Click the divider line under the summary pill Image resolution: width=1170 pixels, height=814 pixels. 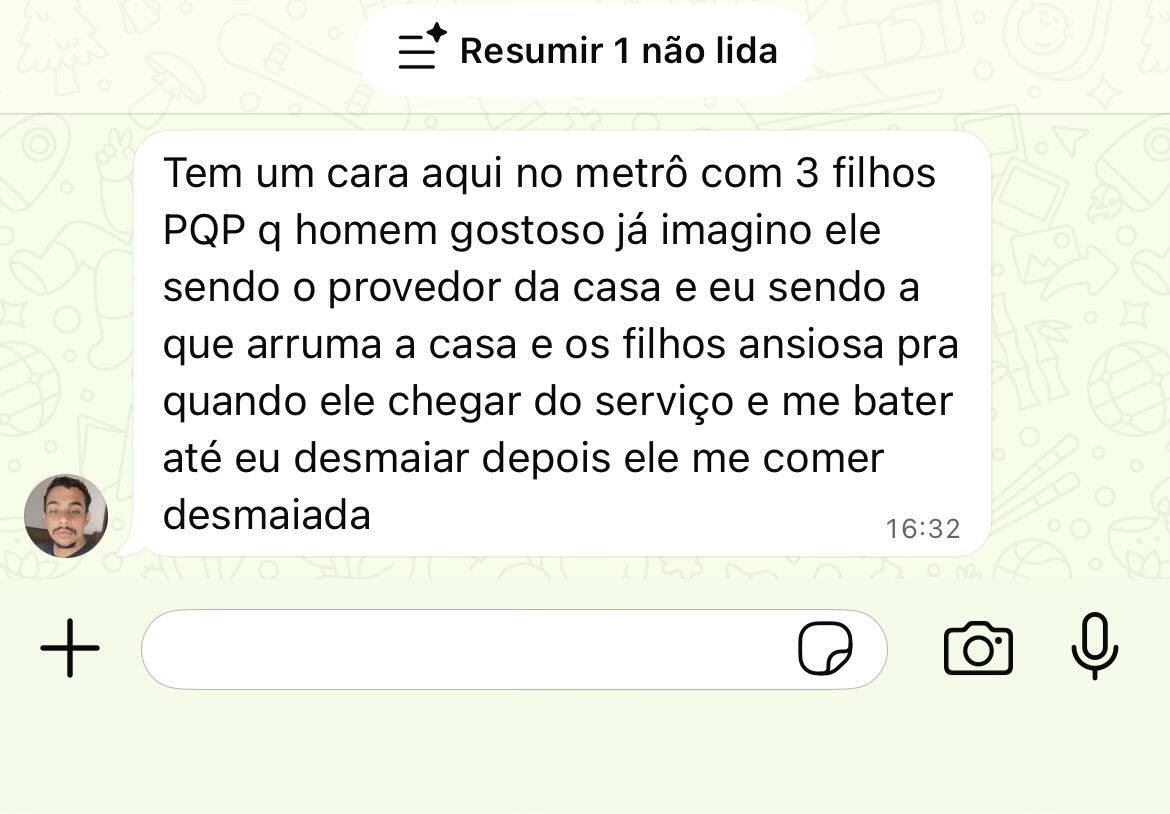pos(585,113)
